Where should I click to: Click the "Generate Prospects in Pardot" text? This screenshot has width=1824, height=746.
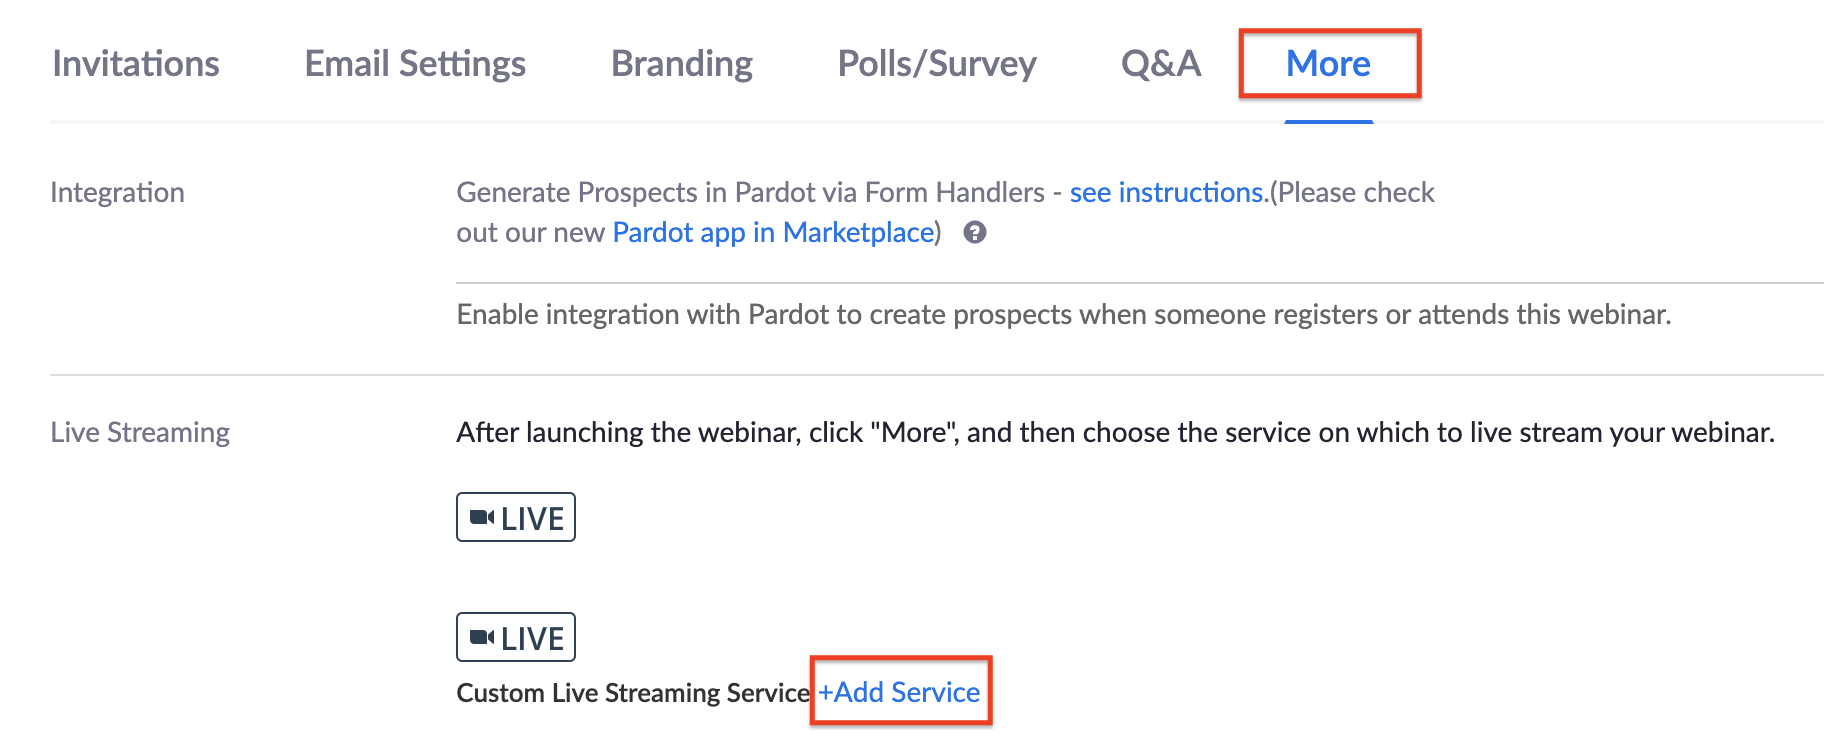[750, 192]
